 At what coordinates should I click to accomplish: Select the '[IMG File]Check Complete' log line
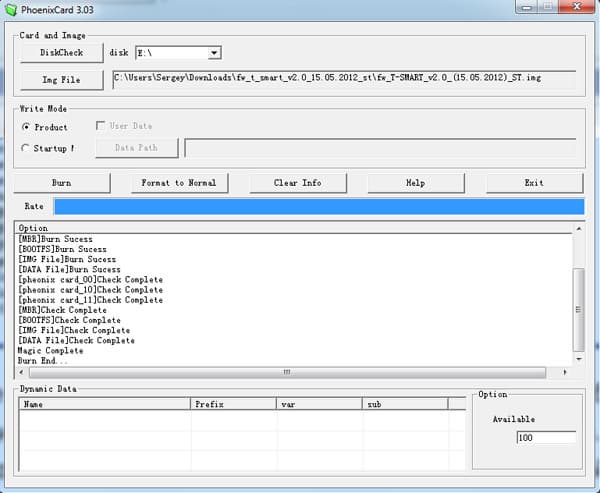click(74, 330)
